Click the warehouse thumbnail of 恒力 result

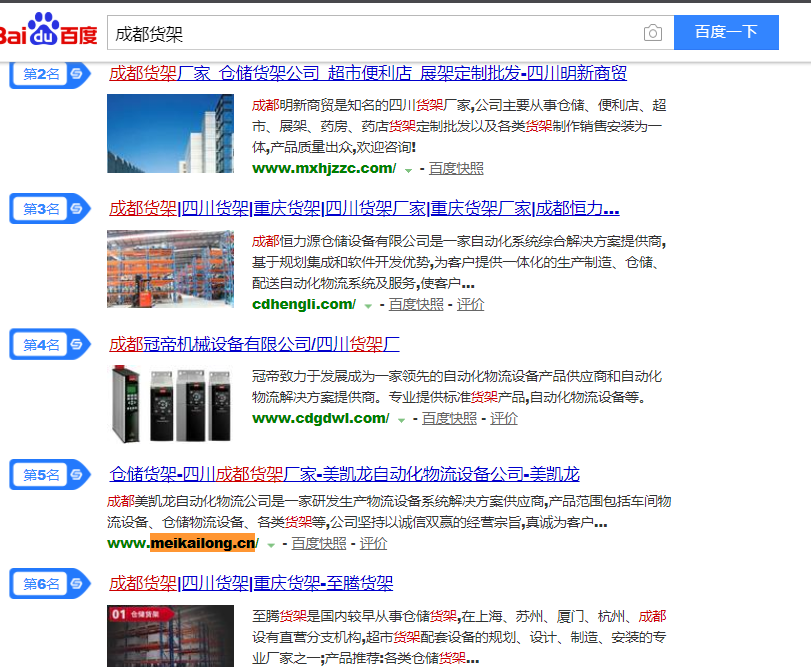[x=170, y=269]
